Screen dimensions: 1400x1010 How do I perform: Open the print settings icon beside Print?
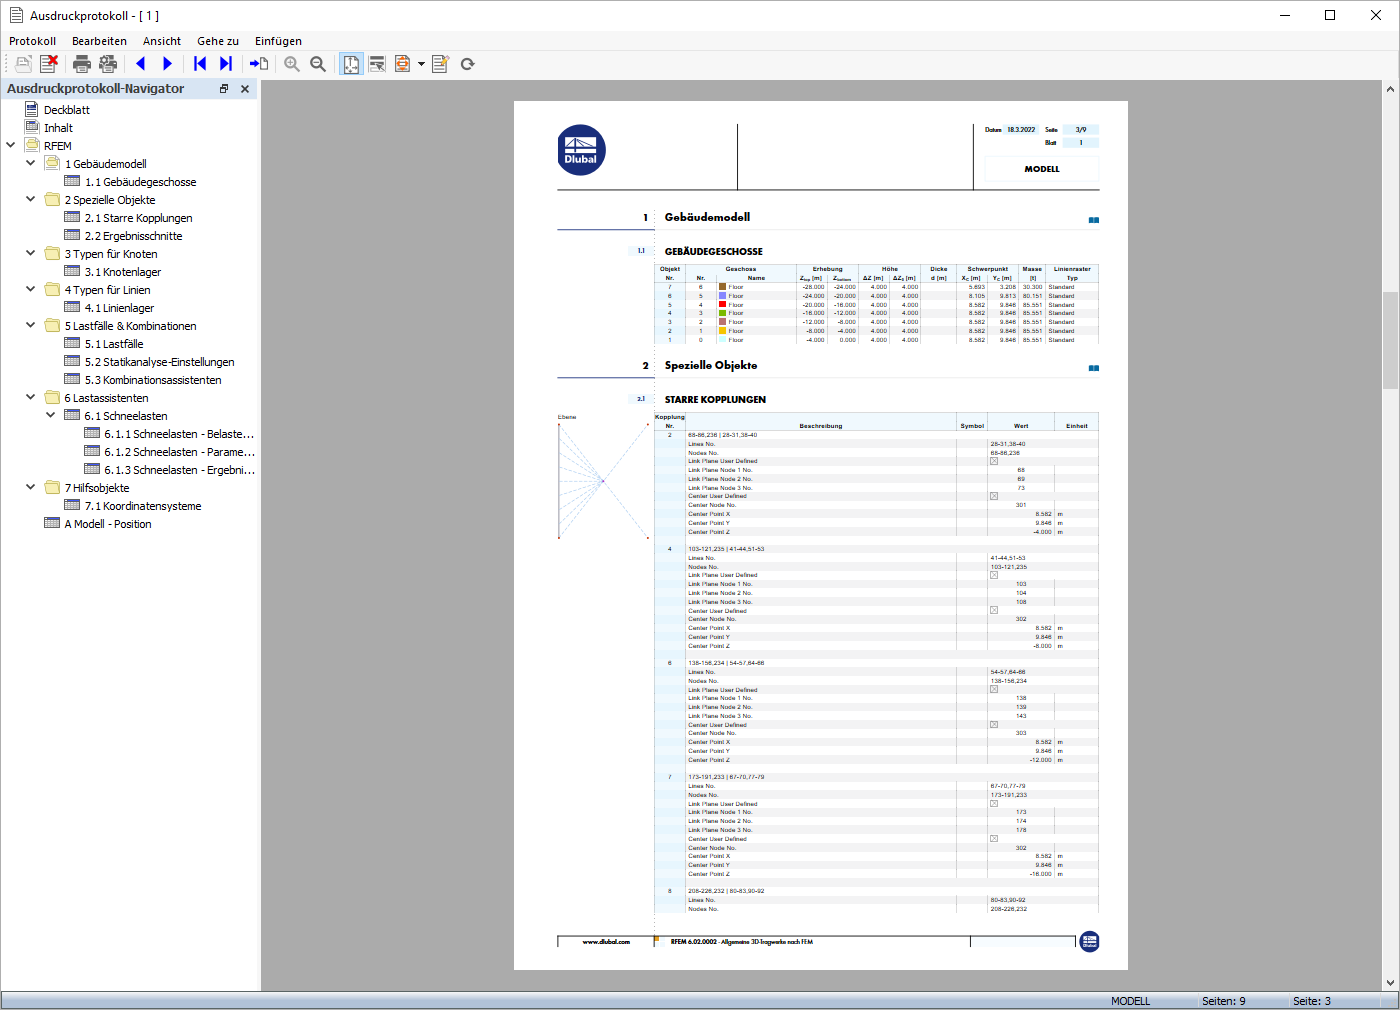106,63
